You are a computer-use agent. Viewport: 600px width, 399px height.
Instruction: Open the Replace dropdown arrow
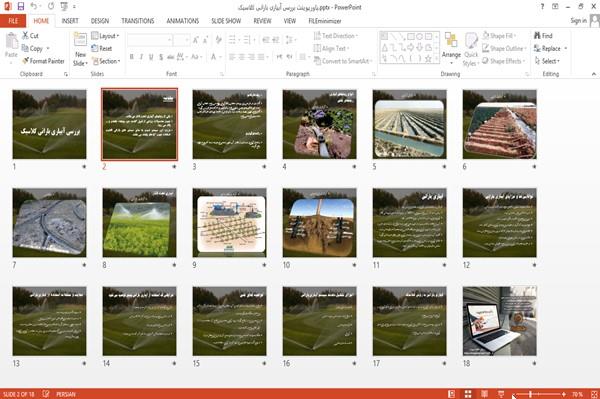566,49
